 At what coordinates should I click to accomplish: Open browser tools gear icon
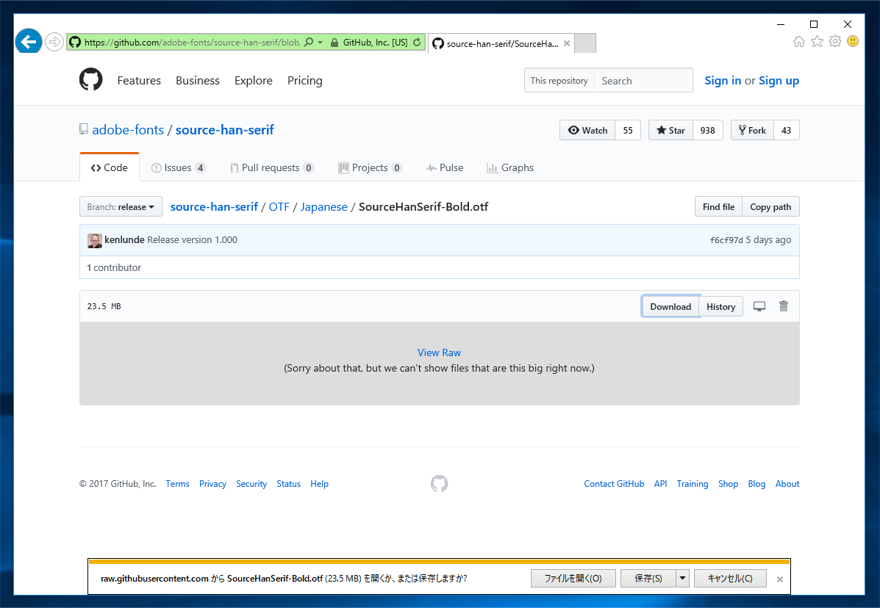tap(835, 42)
